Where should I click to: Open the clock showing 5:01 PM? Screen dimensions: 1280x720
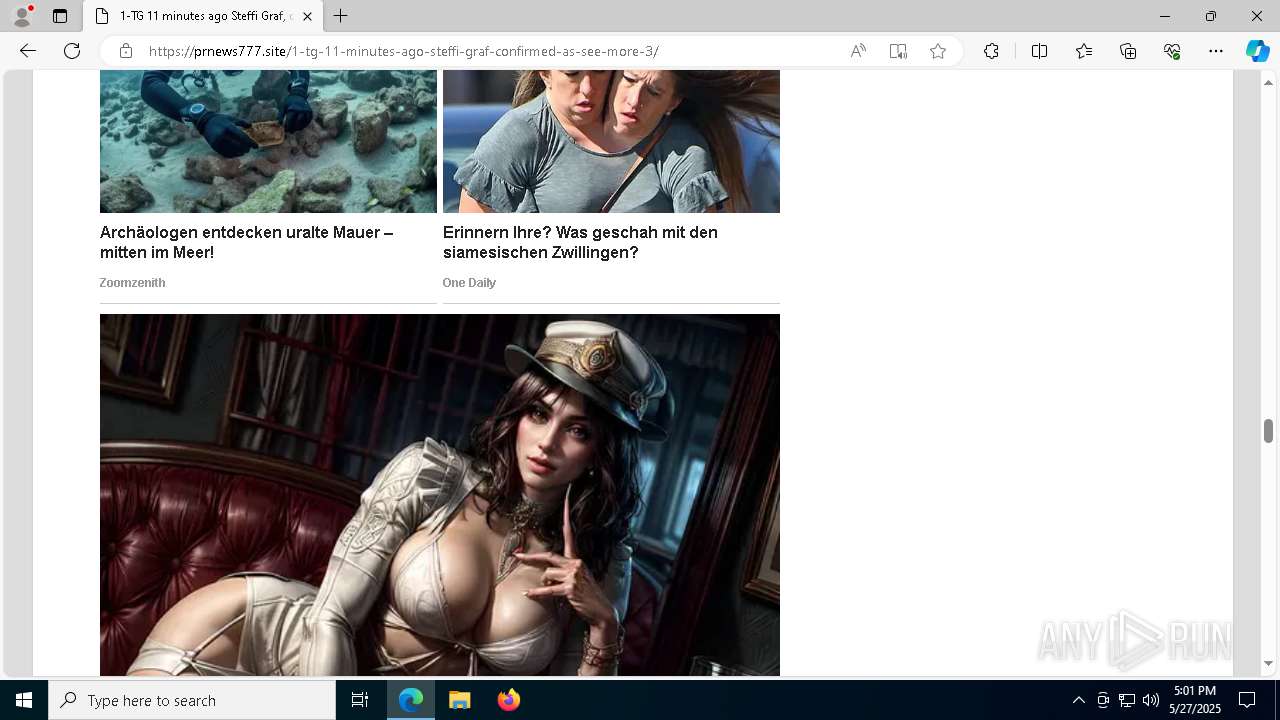pyautogui.click(x=1195, y=700)
